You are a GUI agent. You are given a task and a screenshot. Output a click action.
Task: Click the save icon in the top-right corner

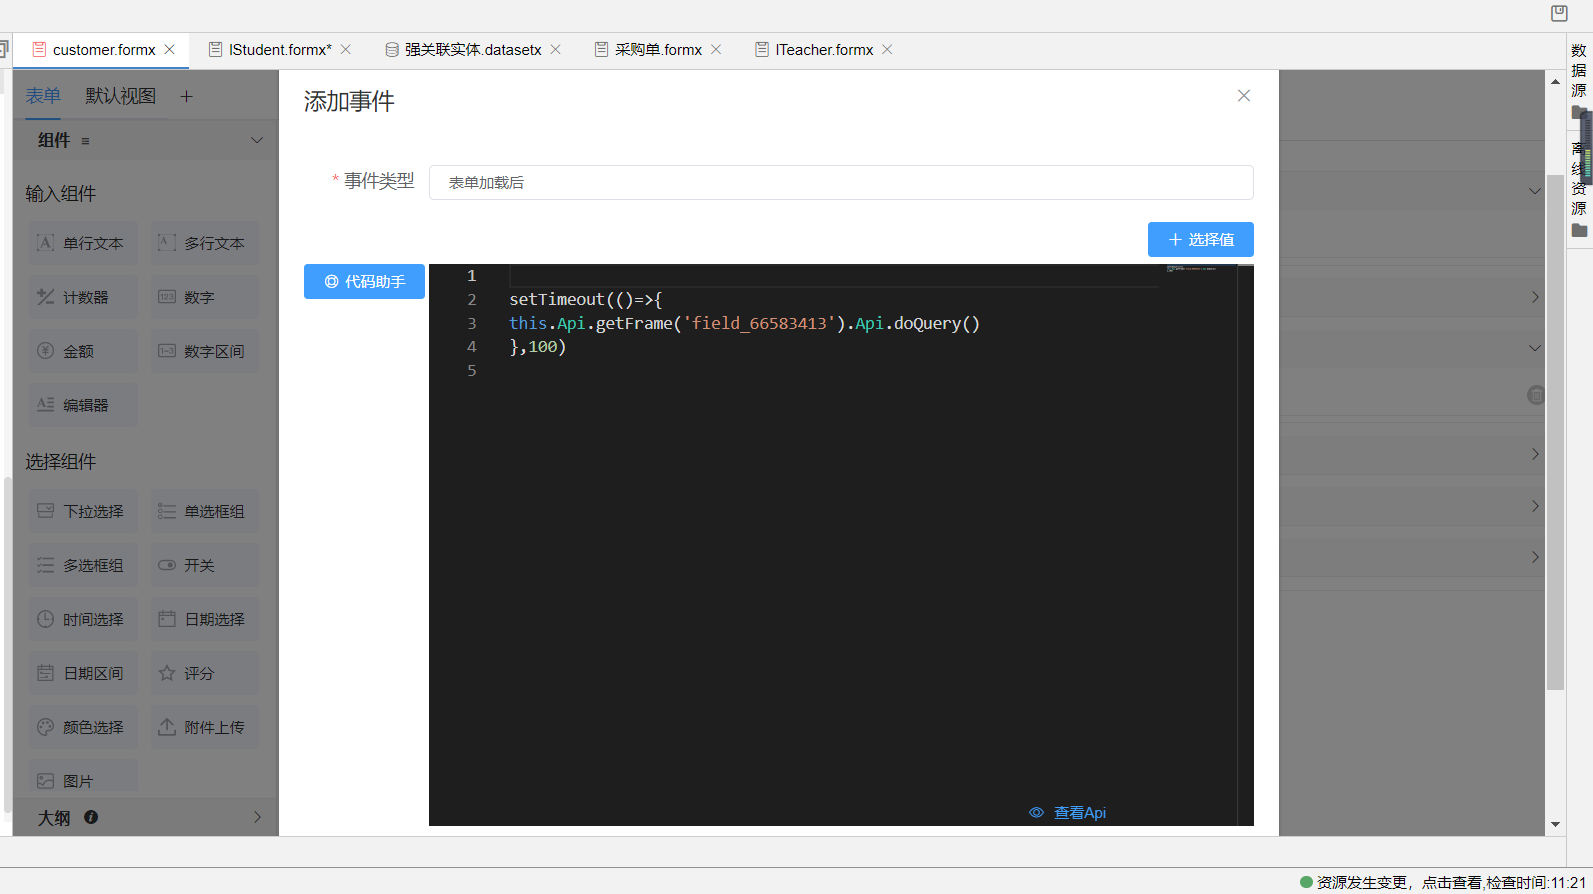1559,13
